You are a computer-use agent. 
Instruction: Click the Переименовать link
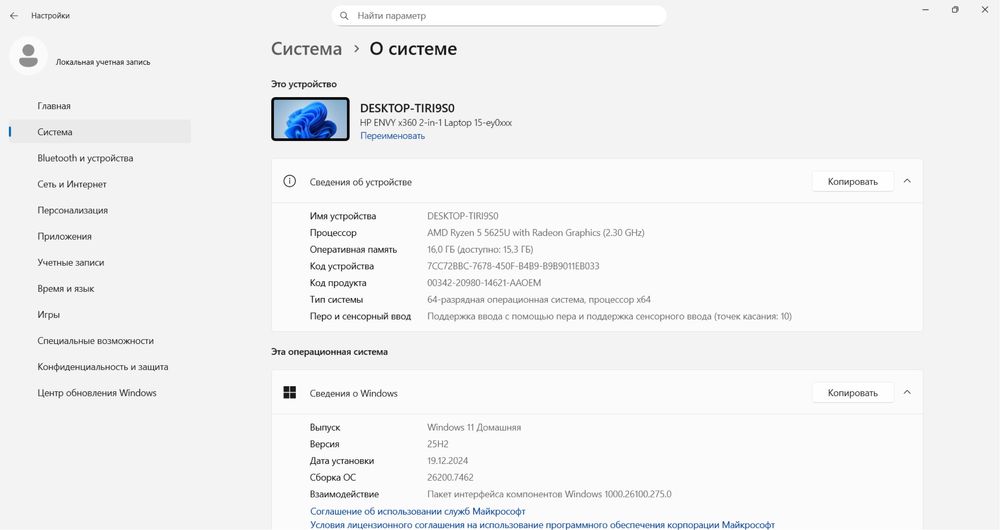coord(392,136)
